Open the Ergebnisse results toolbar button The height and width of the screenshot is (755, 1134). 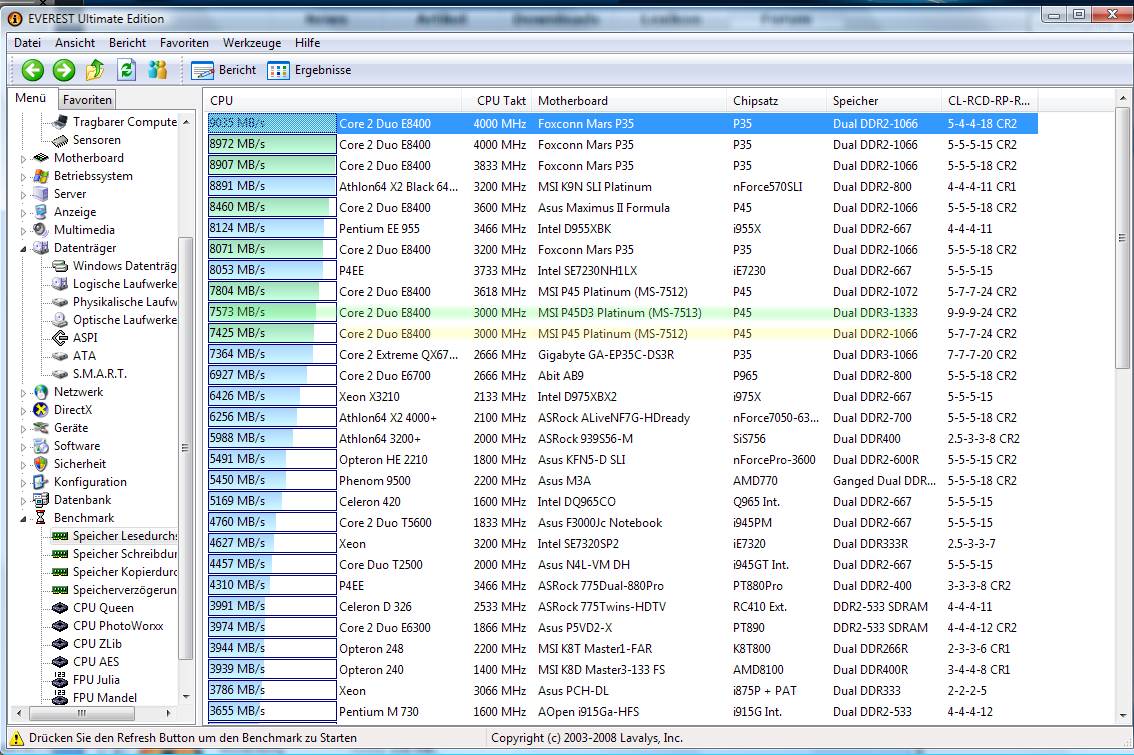tap(309, 70)
